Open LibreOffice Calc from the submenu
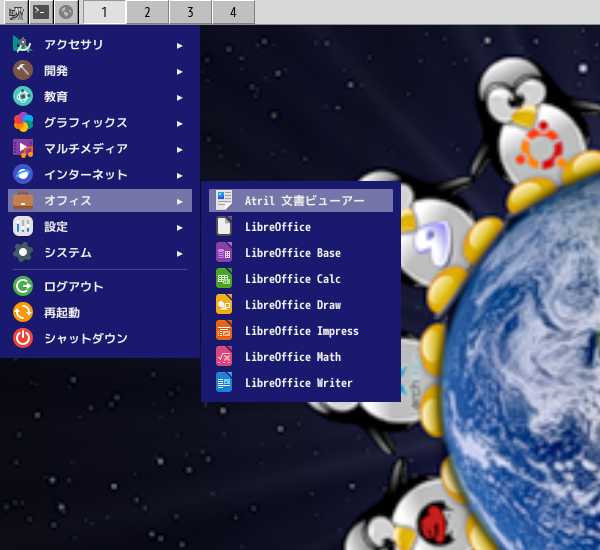 coord(301,279)
